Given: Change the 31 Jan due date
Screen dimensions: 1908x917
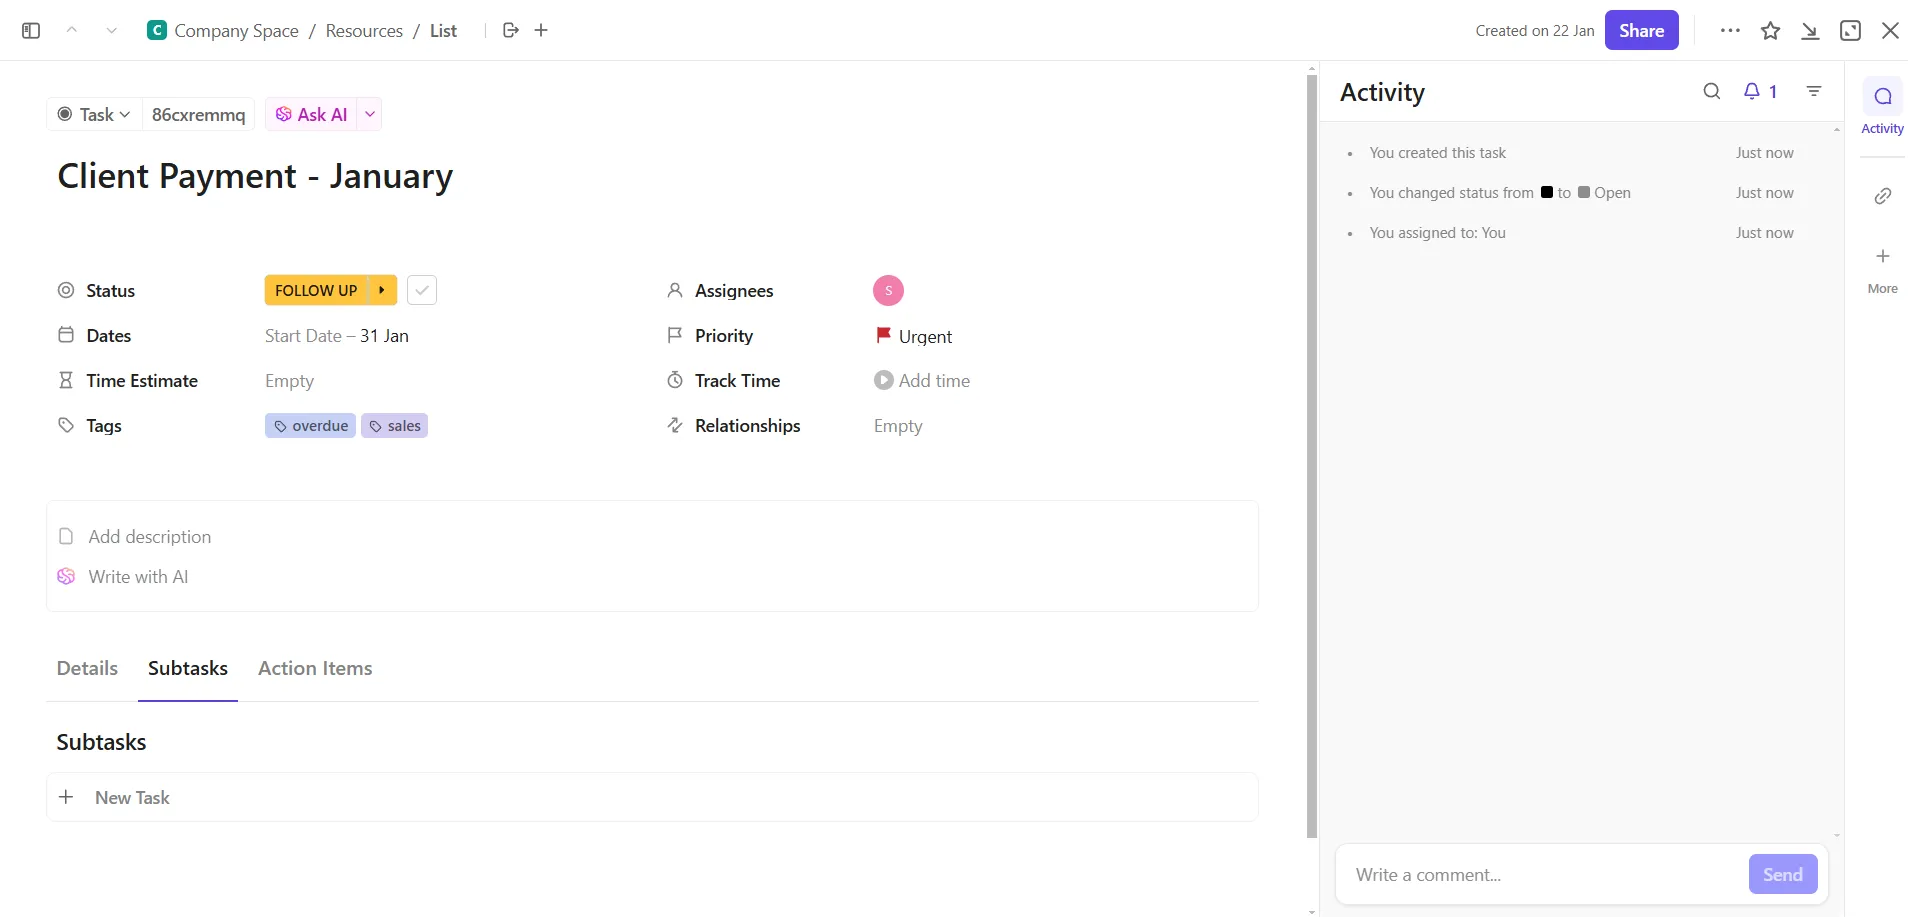Looking at the screenshot, I should (x=384, y=336).
